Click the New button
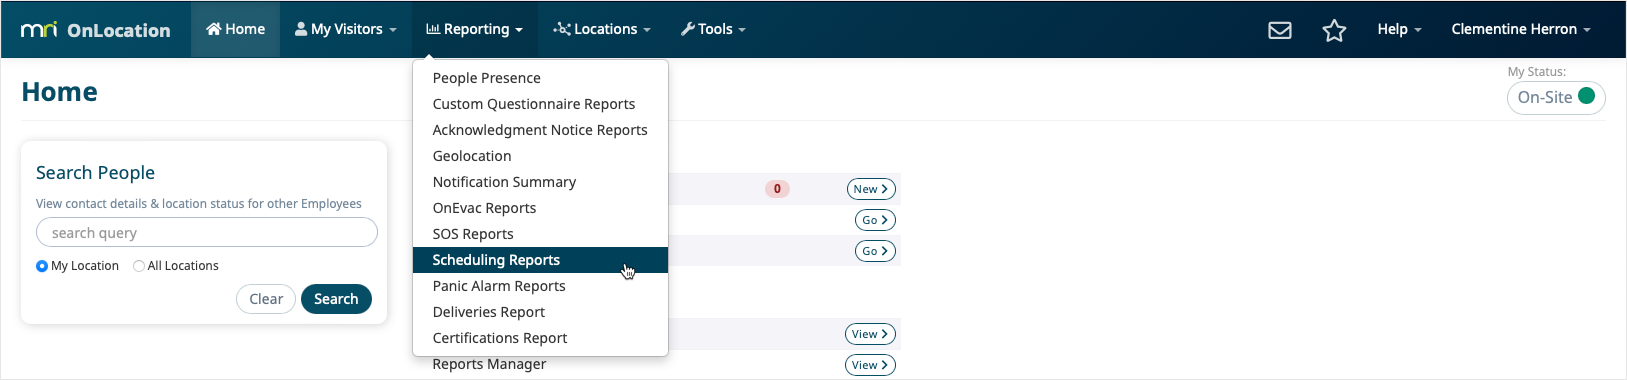Image resolution: width=1627 pixels, height=380 pixels. pyautogui.click(x=871, y=189)
